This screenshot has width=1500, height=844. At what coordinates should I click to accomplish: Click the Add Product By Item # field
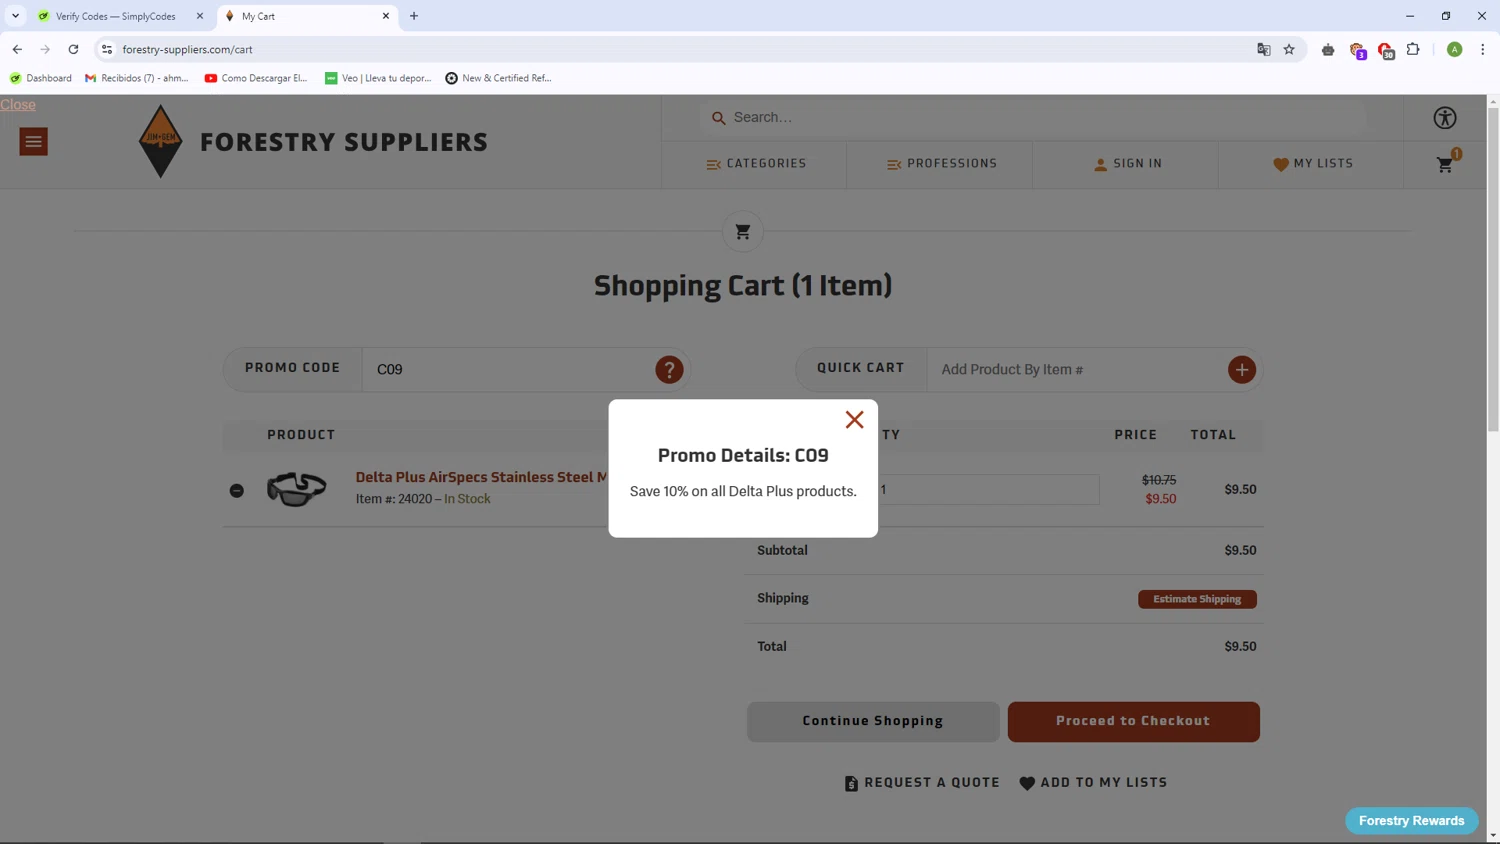pos(1077,370)
